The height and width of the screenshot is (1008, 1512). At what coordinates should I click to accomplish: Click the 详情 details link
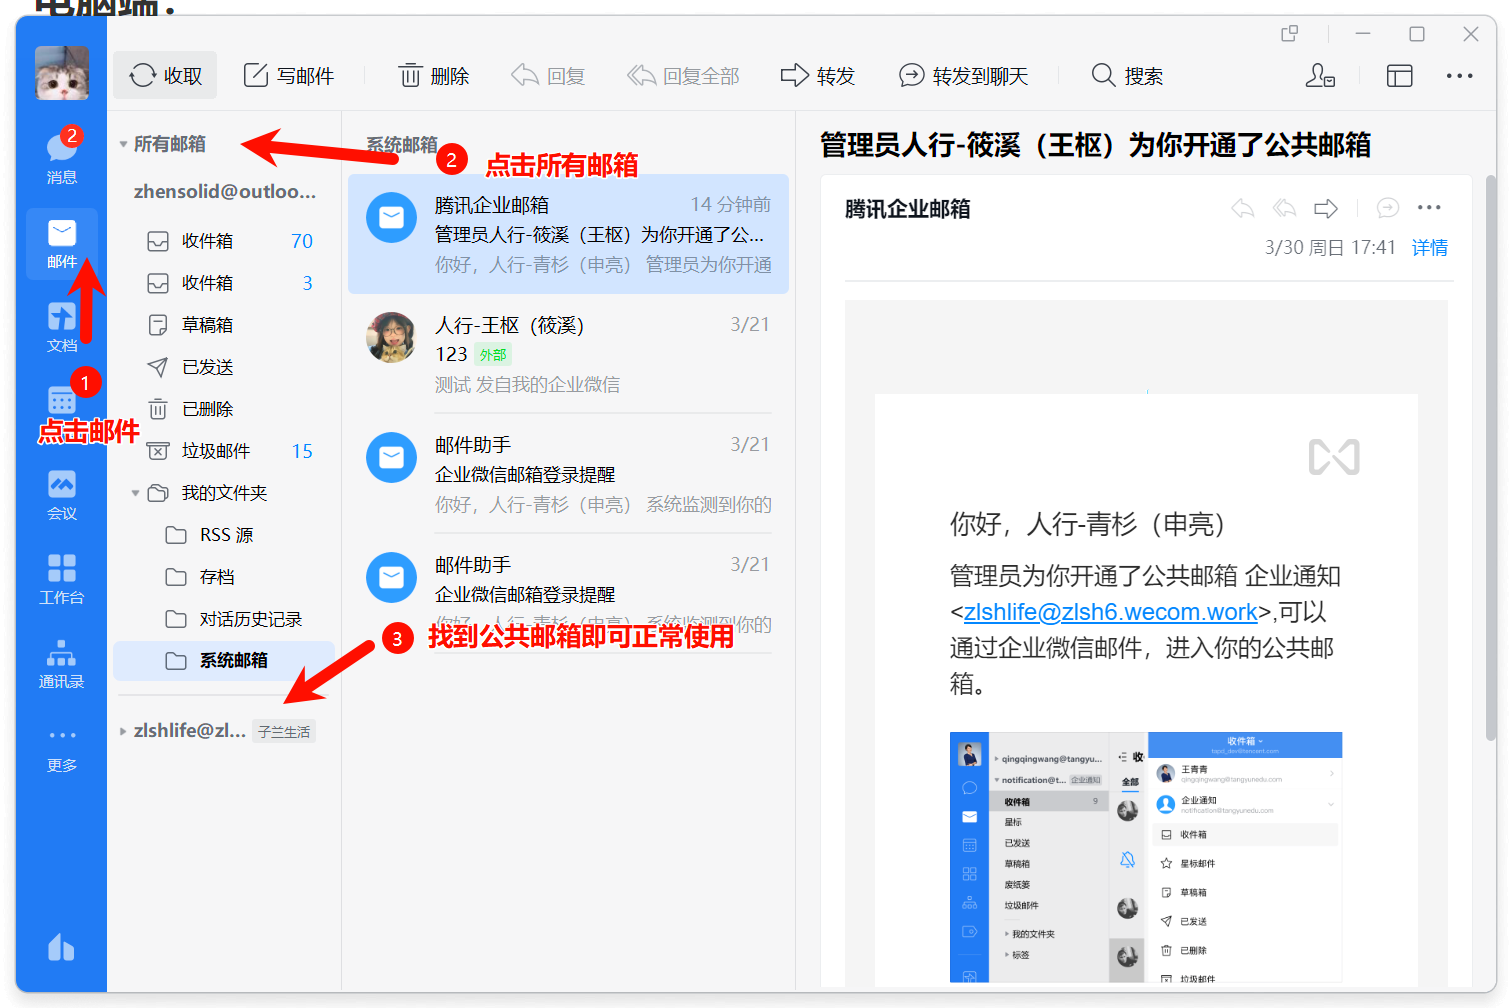[1430, 247]
